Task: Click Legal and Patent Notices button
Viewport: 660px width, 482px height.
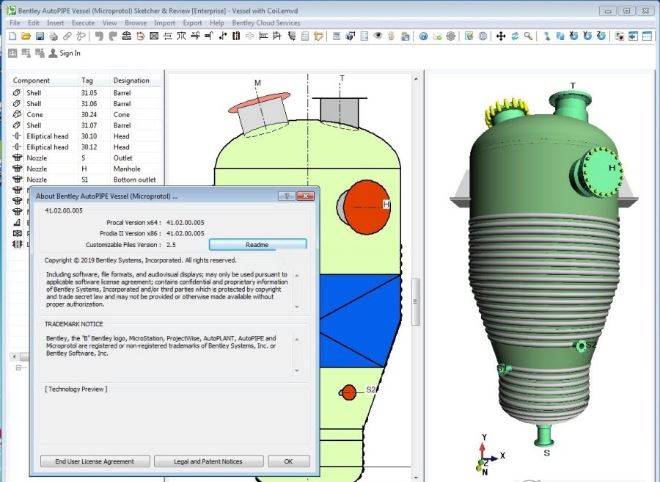Action: click(208, 461)
